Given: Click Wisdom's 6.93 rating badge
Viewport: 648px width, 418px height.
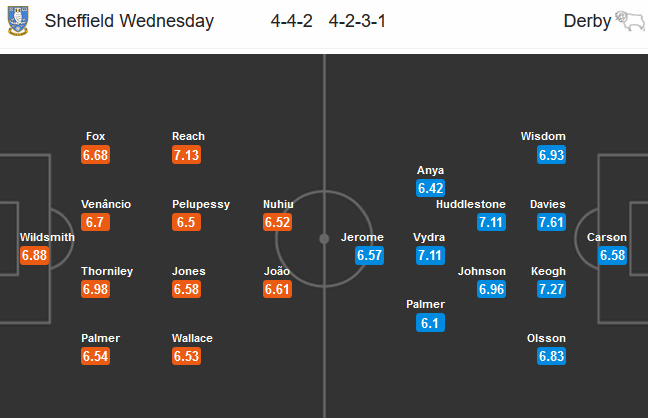Looking at the screenshot, I should (551, 155).
